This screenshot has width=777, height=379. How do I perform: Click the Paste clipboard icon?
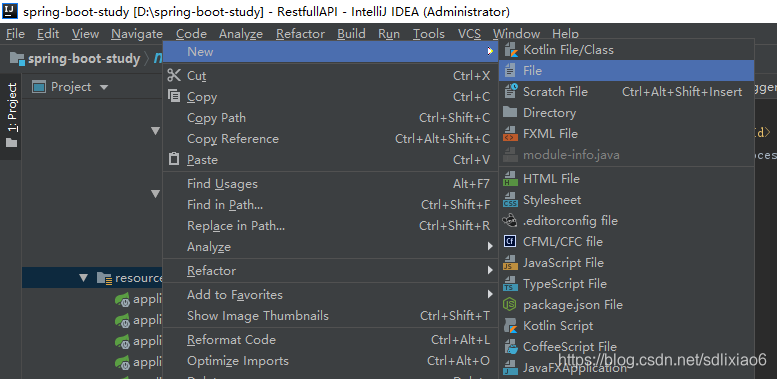click(x=174, y=159)
